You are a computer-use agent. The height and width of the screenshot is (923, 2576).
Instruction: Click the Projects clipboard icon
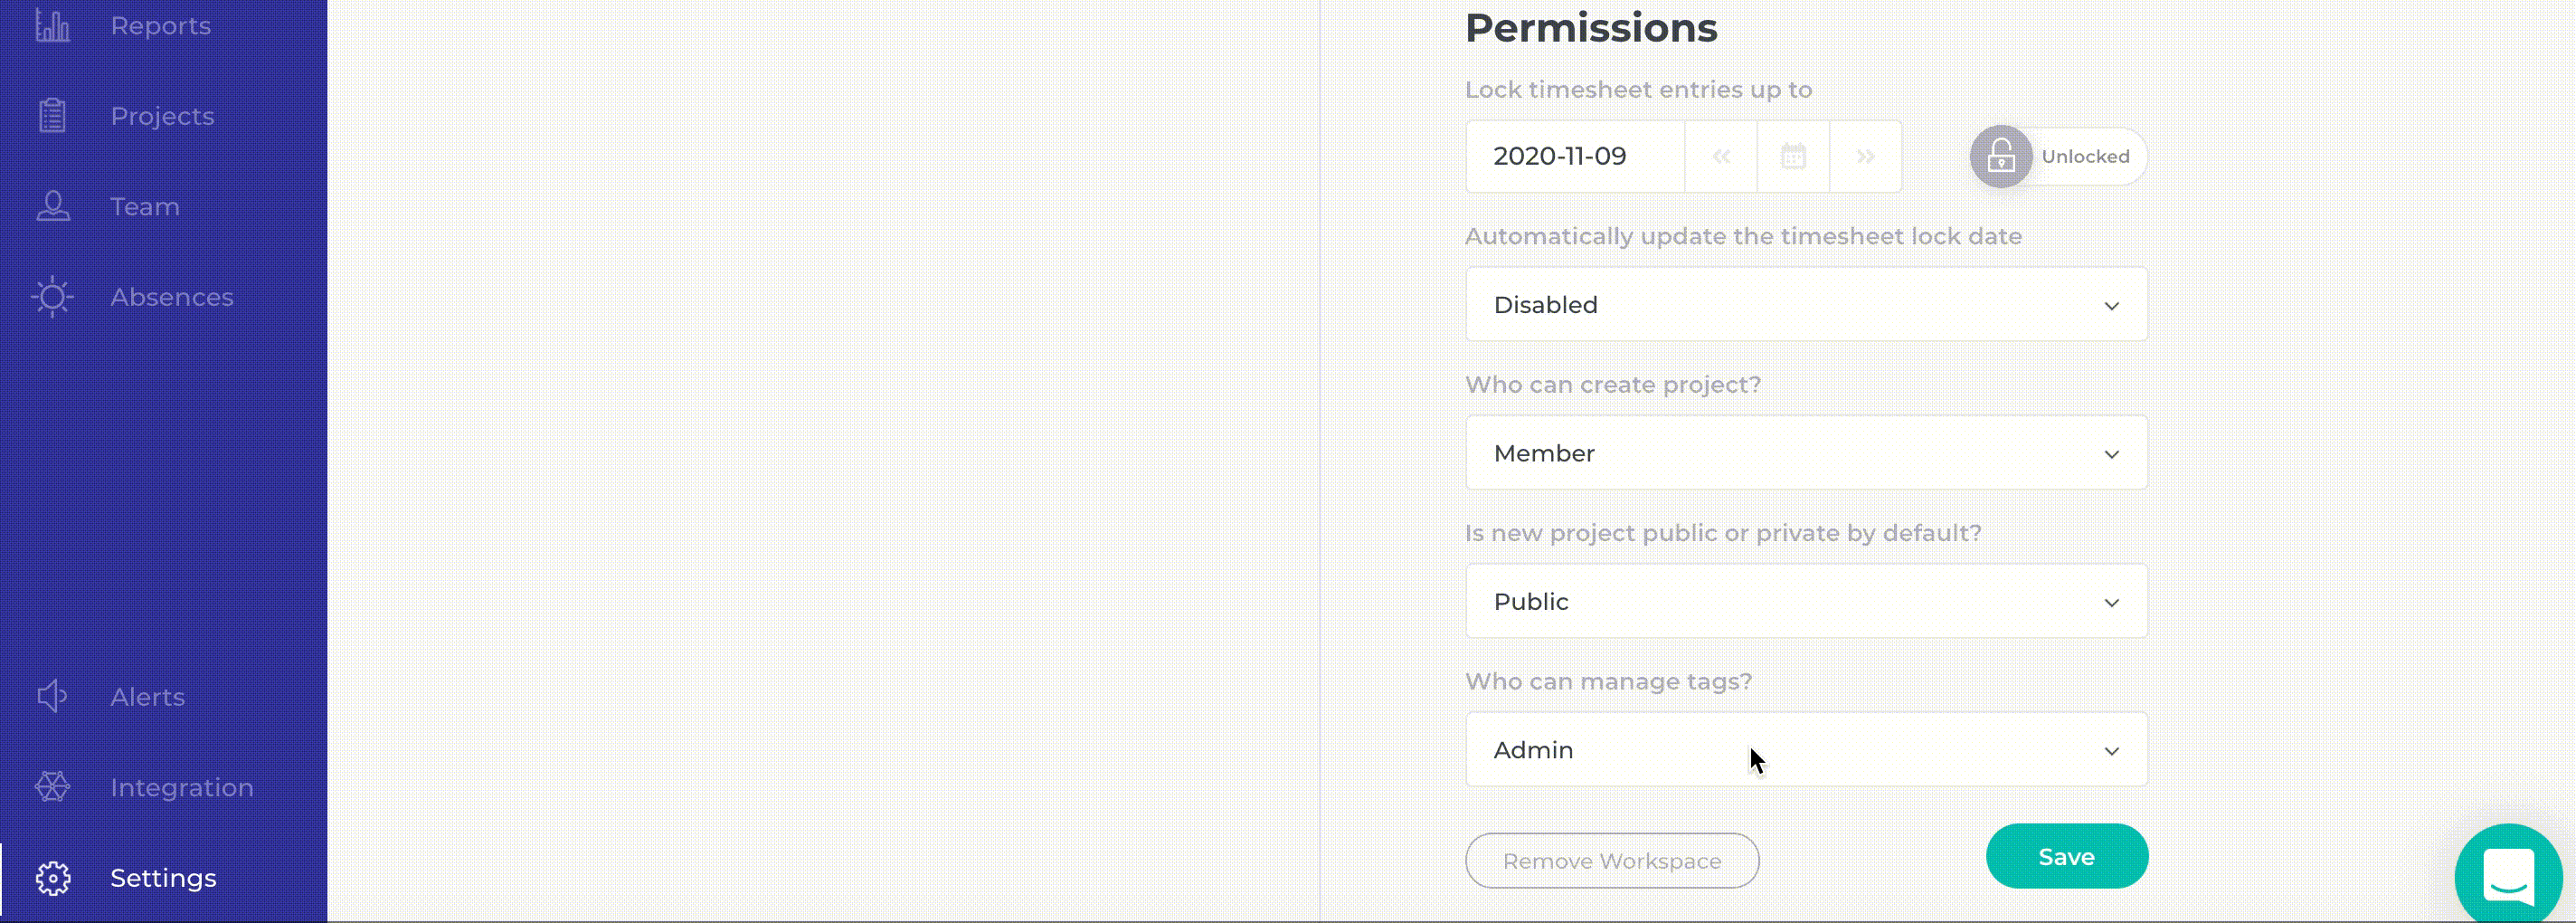click(52, 116)
